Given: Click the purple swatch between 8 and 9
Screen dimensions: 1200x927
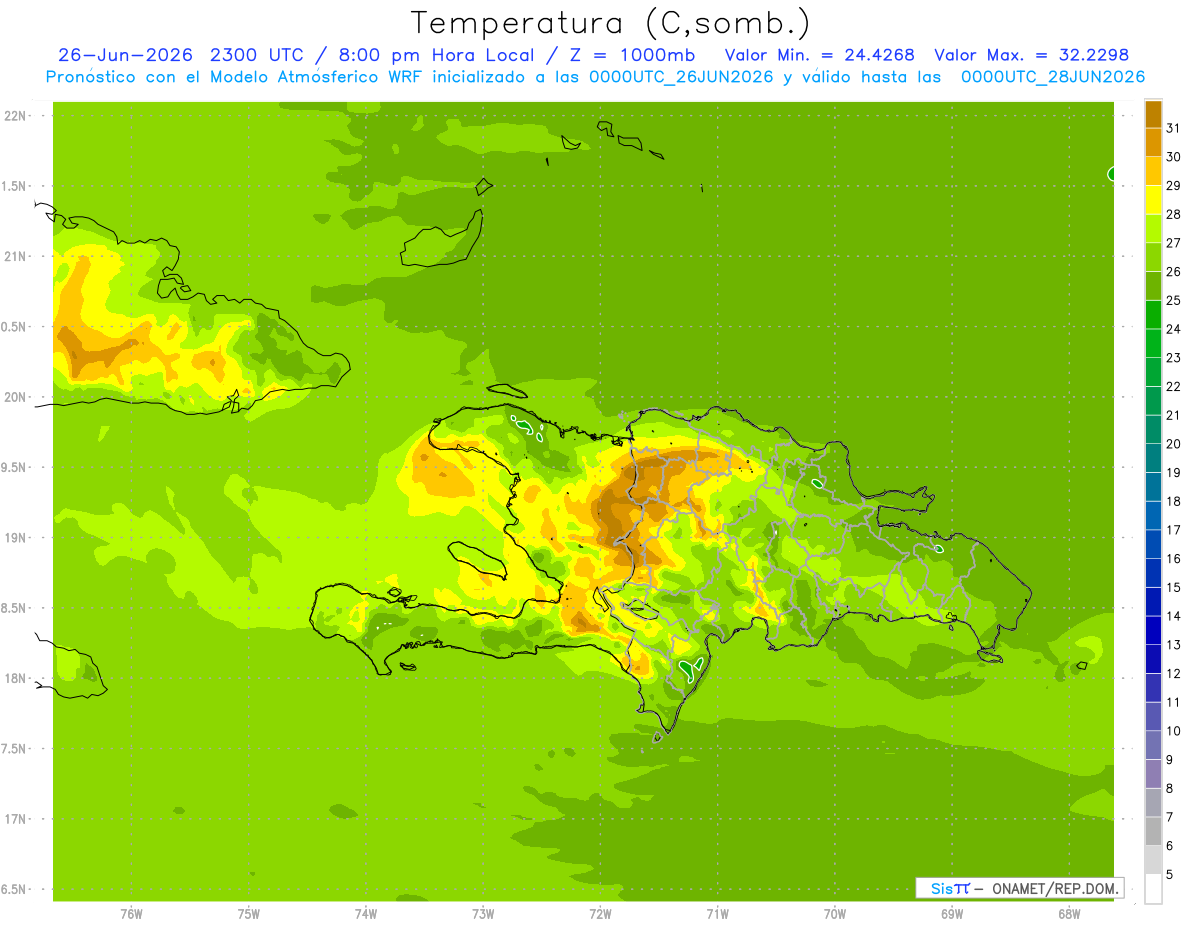Looking at the screenshot, I should [x=1153, y=774].
